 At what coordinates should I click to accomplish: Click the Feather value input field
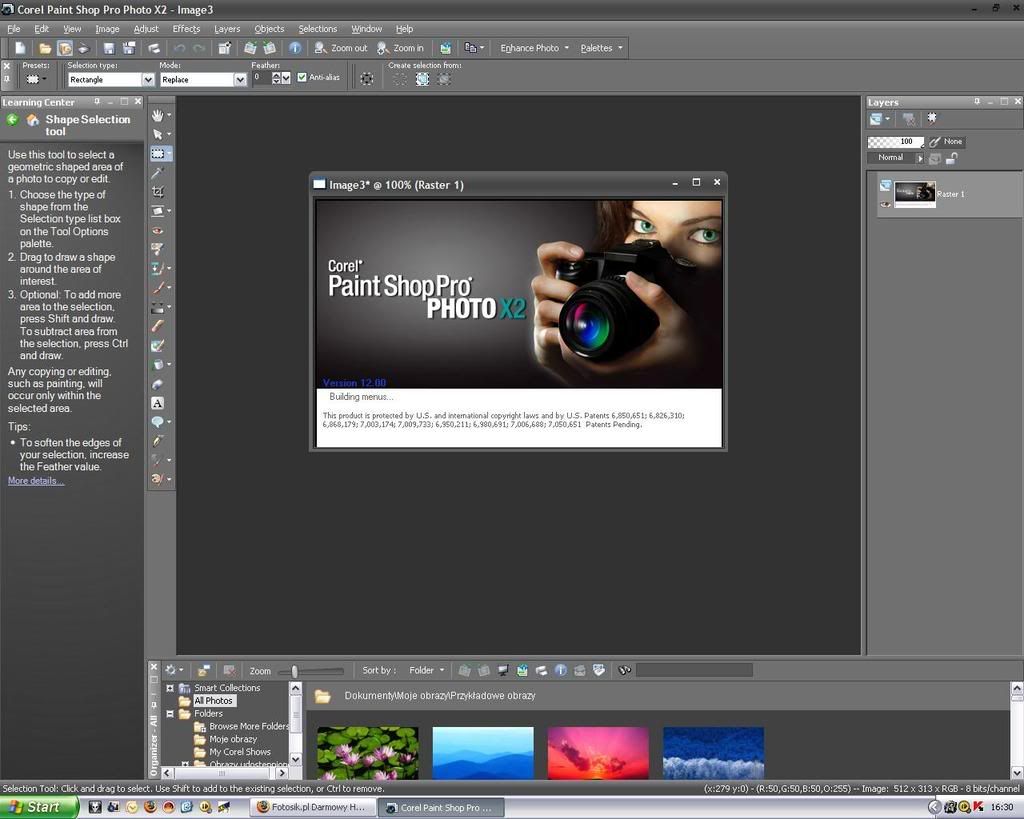click(x=261, y=78)
